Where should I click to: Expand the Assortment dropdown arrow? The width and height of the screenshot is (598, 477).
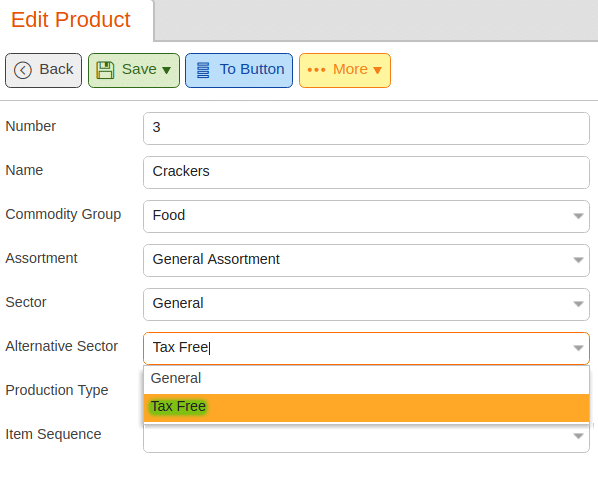(578, 260)
